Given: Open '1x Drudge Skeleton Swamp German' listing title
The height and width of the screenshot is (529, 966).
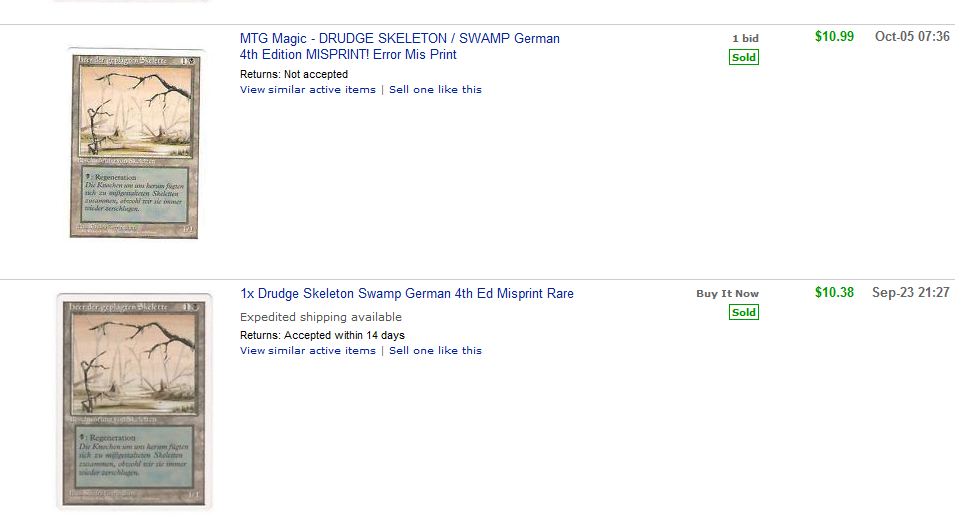Looking at the screenshot, I should (406, 294).
